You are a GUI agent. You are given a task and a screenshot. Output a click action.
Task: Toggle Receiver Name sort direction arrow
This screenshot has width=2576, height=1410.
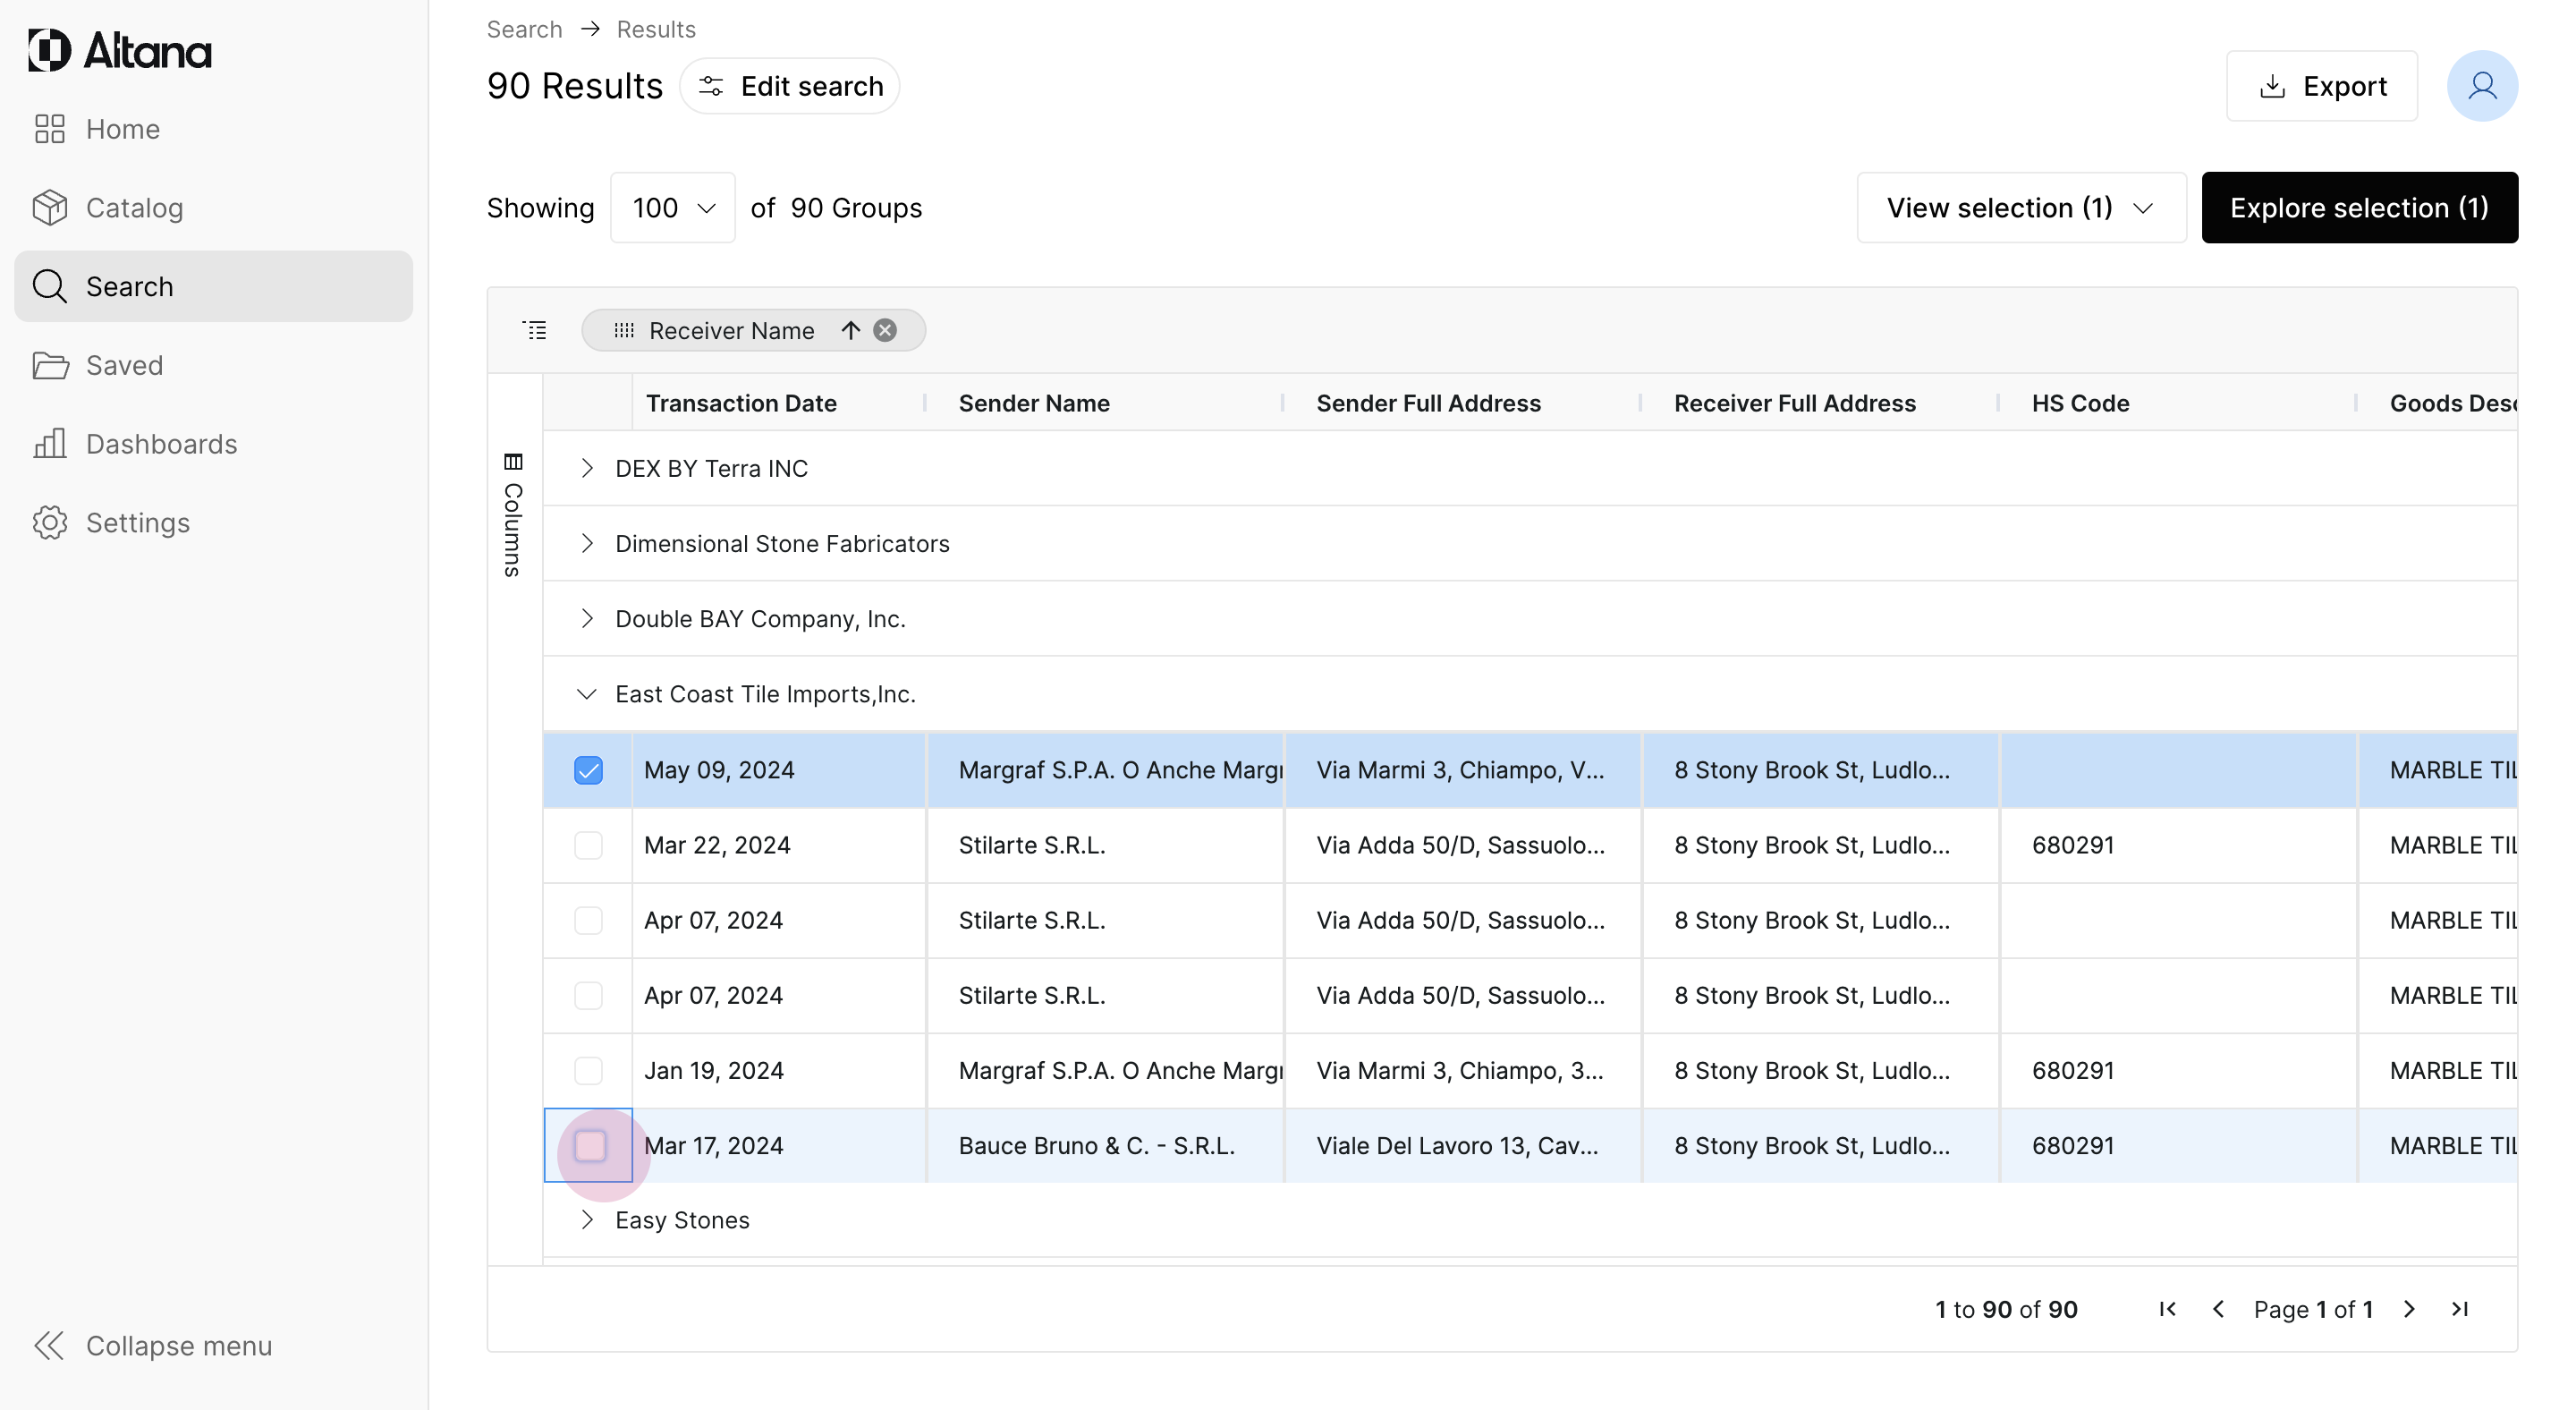(850, 330)
